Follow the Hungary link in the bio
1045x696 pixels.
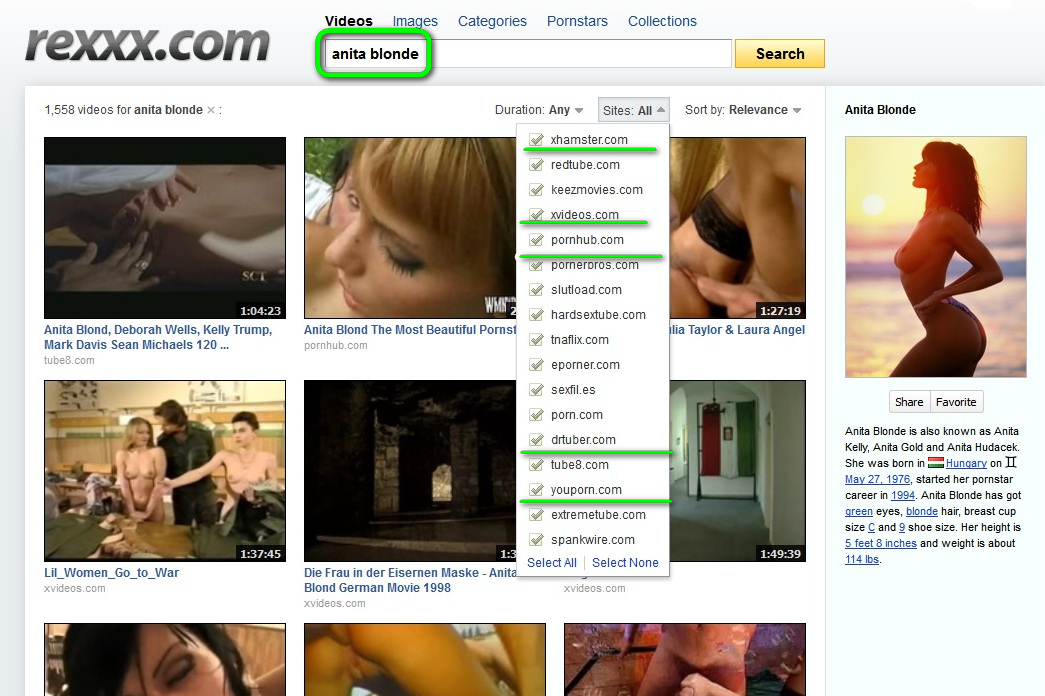click(x=966, y=463)
